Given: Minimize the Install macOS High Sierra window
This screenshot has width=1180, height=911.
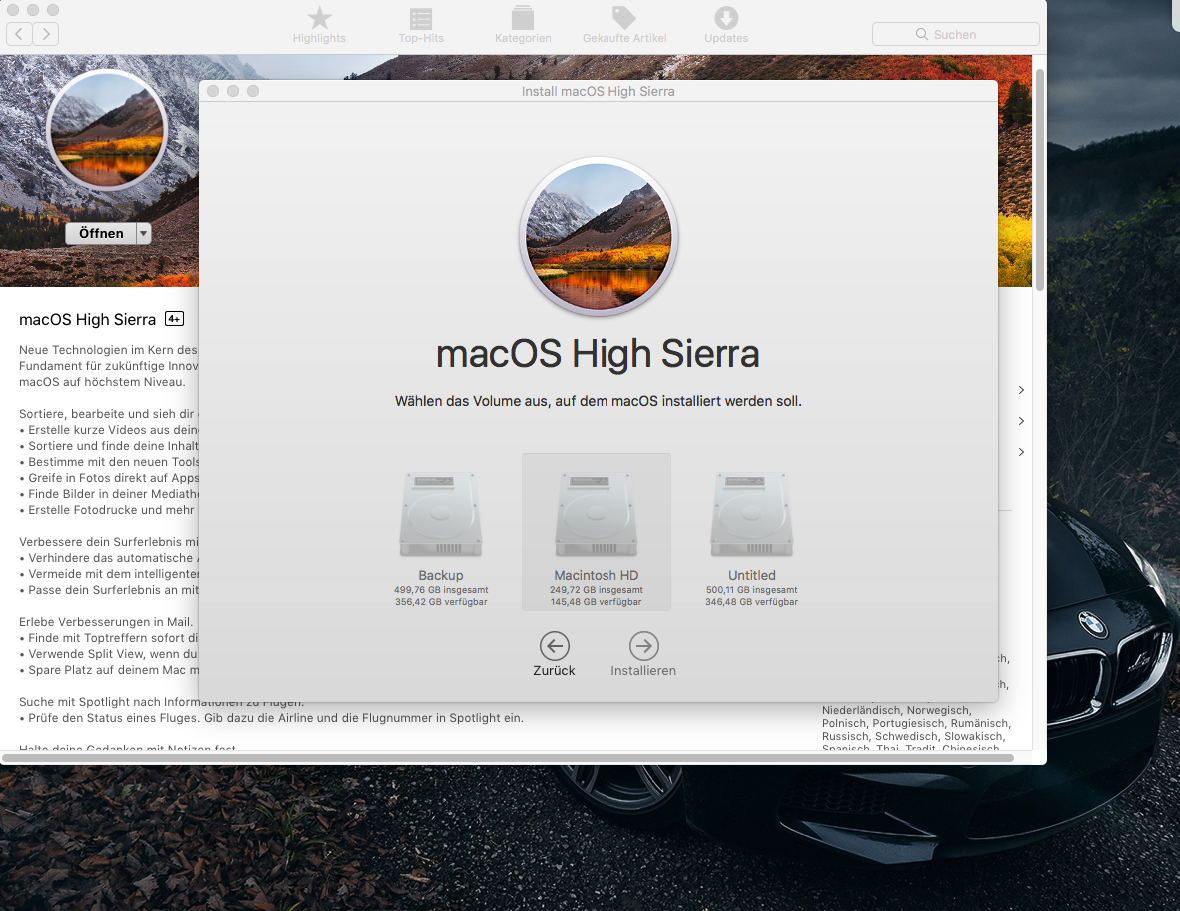Looking at the screenshot, I should pos(233,91).
